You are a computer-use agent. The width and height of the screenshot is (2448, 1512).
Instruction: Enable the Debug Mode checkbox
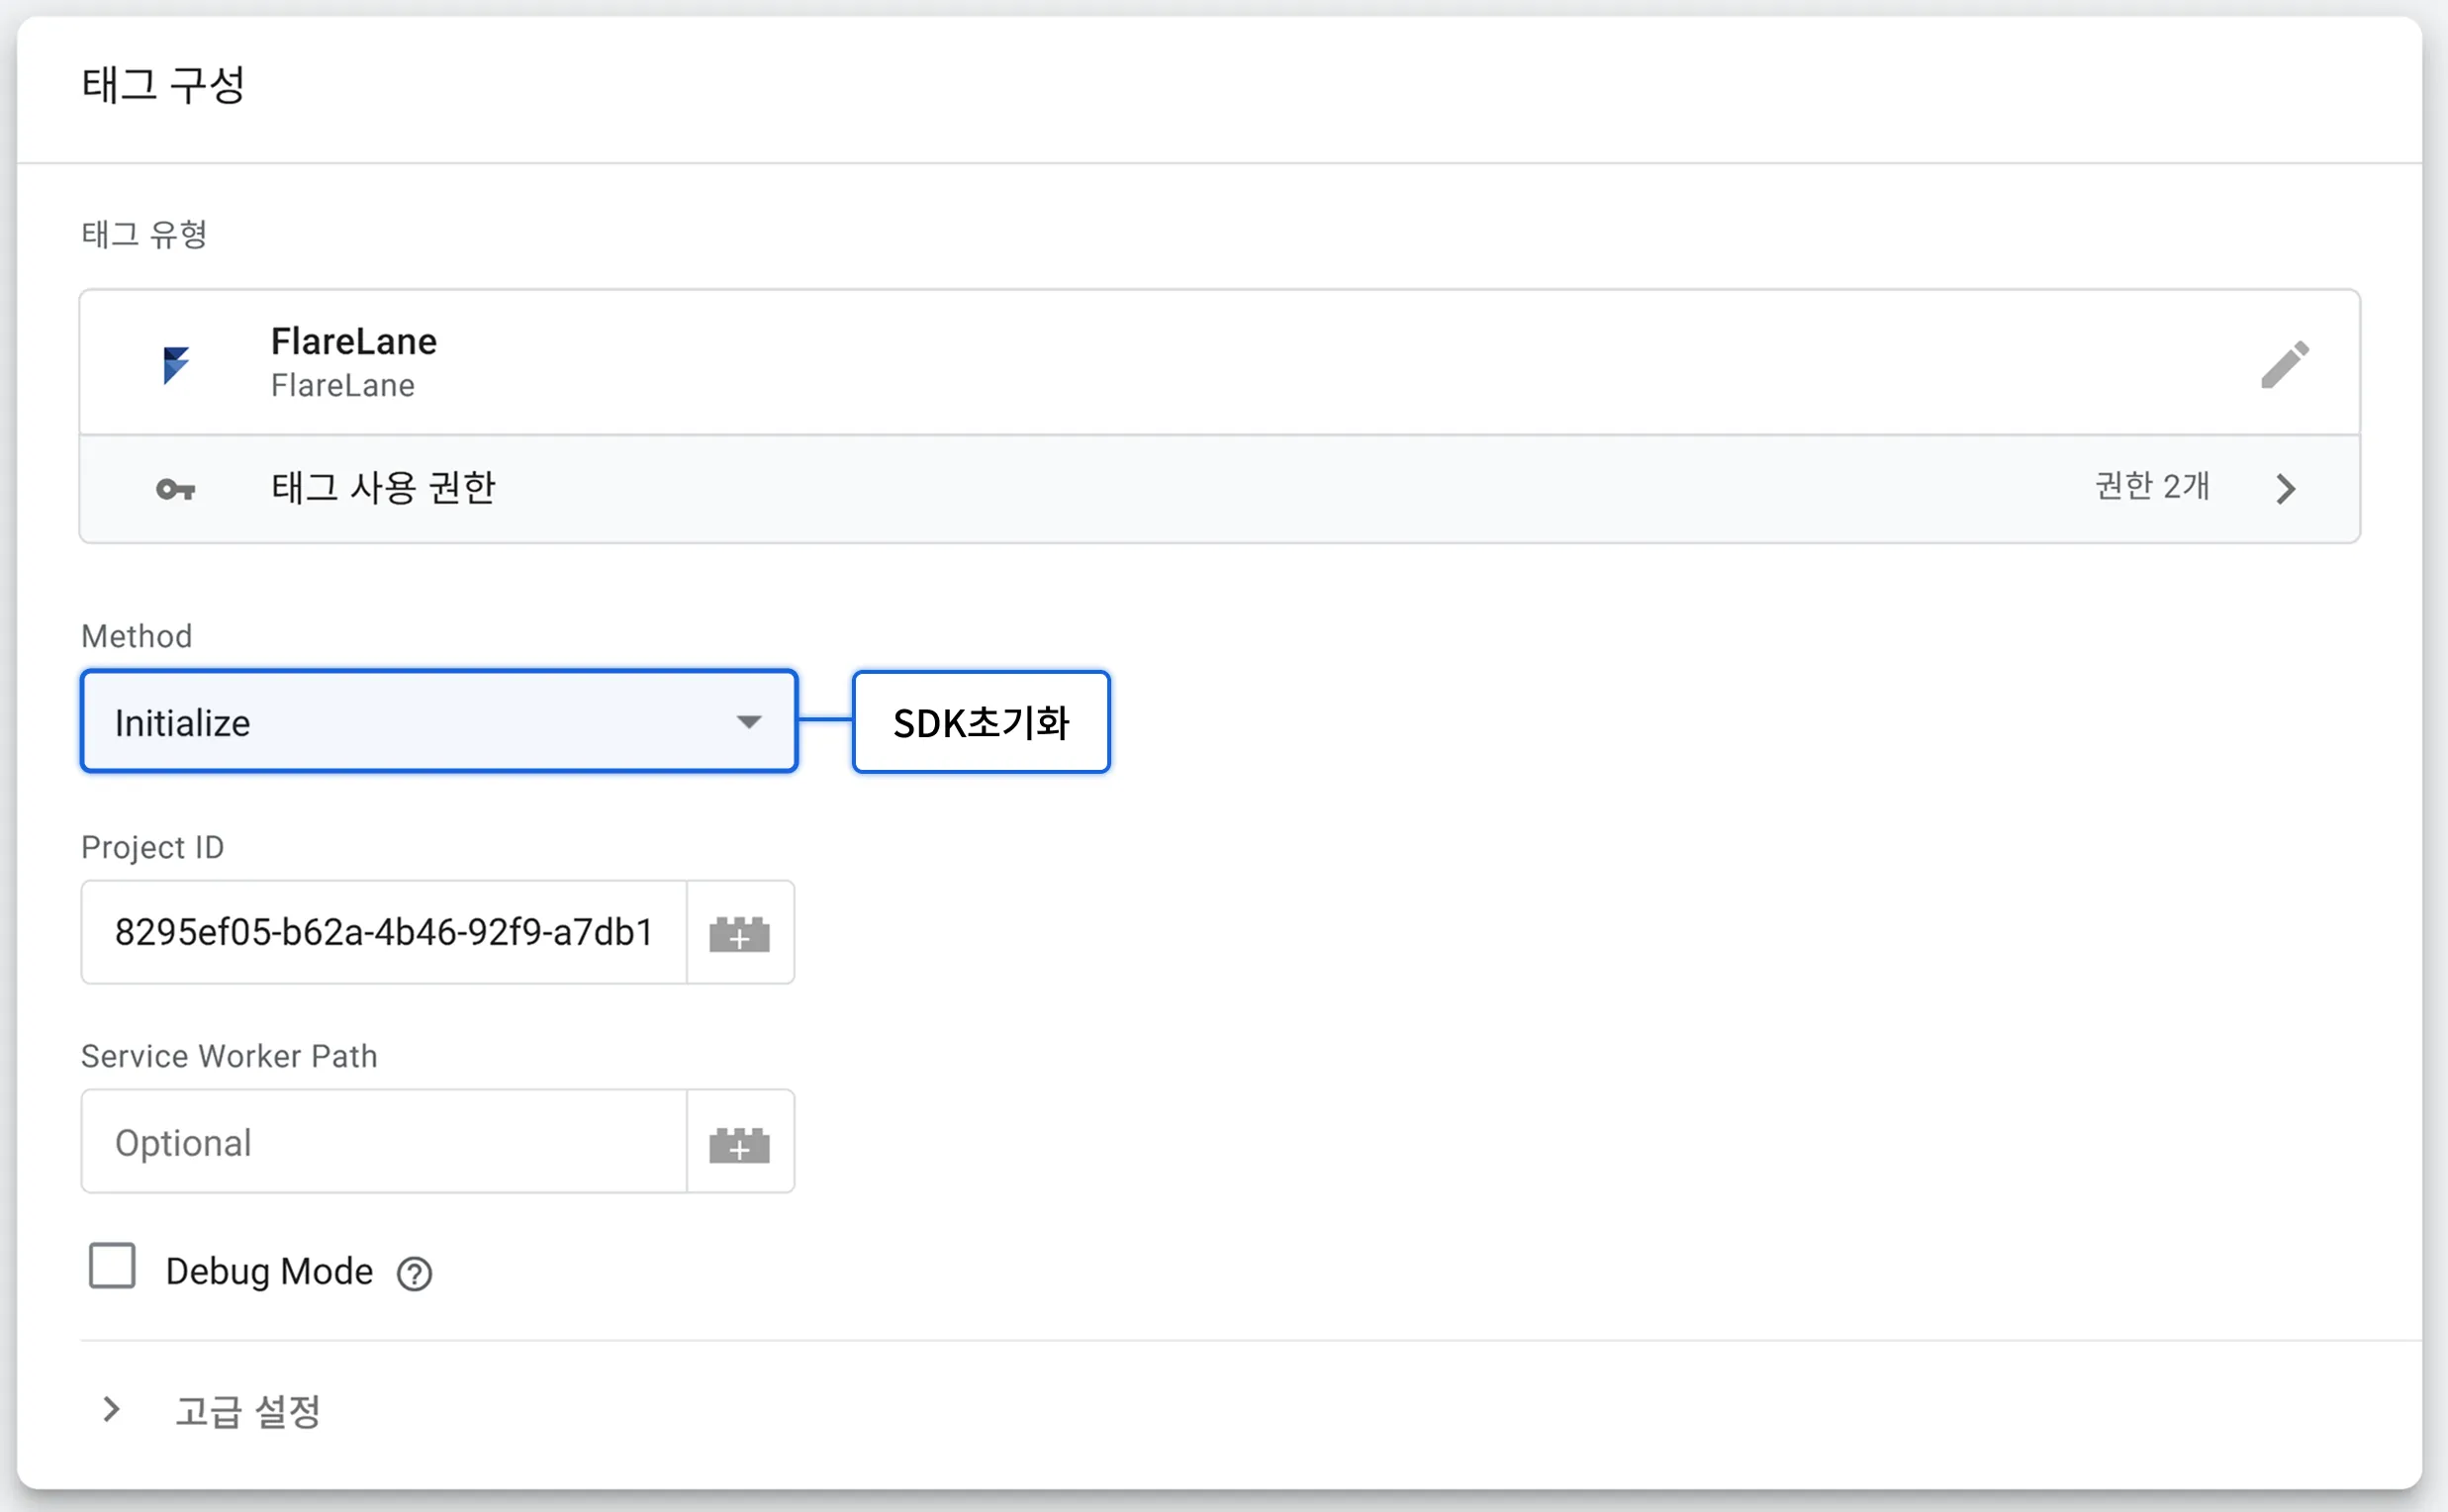coord(112,1266)
